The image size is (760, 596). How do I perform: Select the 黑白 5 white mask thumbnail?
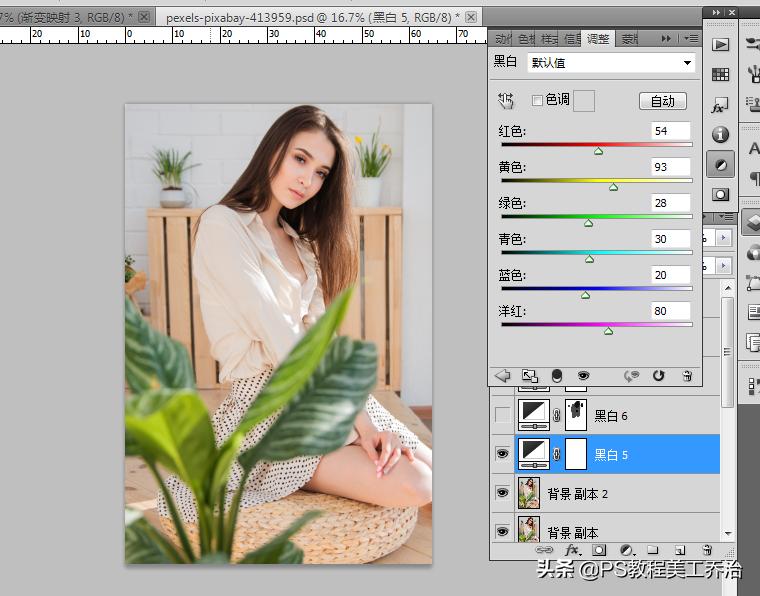(x=576, y=454)
